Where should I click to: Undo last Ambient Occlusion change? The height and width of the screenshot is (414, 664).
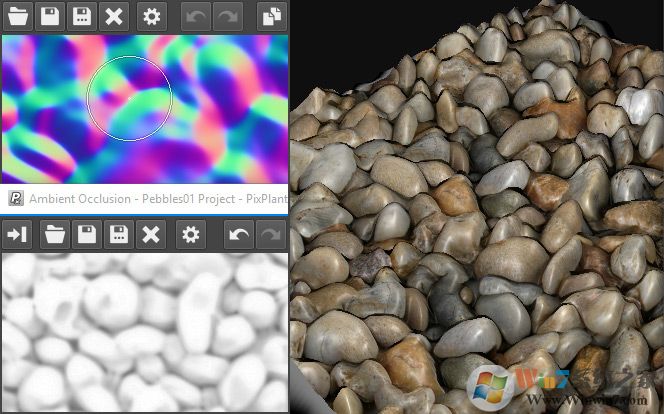[239, 234]
